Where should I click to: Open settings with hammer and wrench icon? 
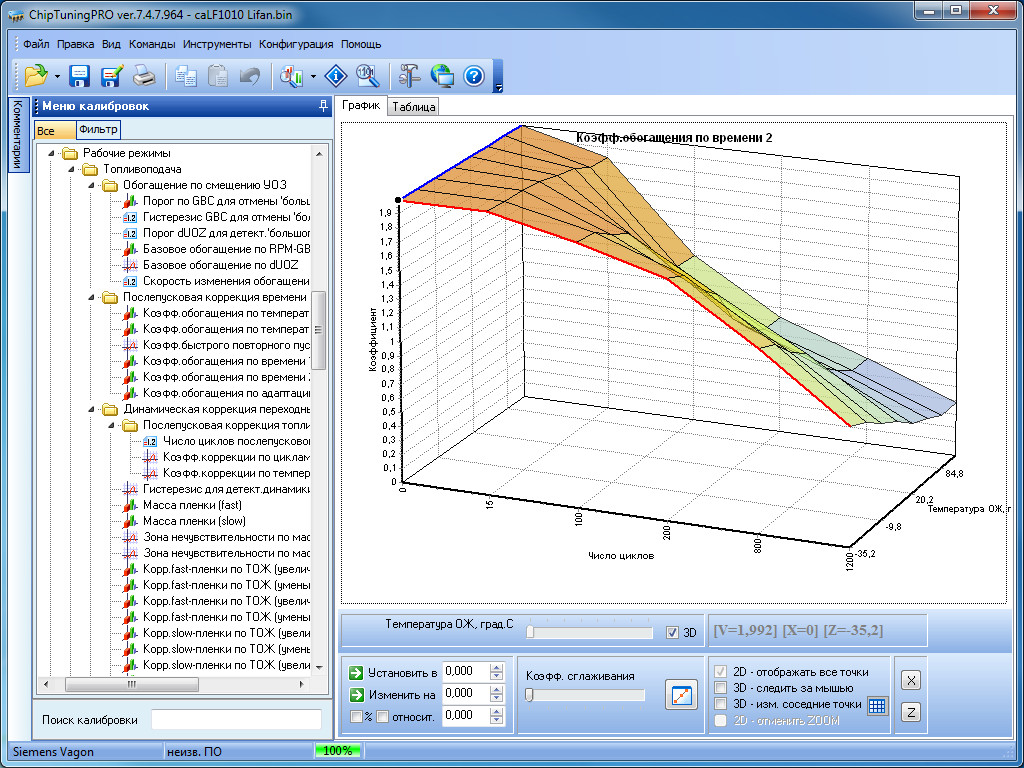(409, 75)
